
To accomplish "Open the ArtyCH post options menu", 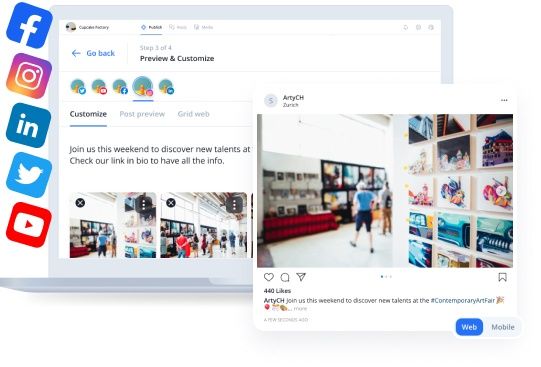I will (x=504, y=100).
